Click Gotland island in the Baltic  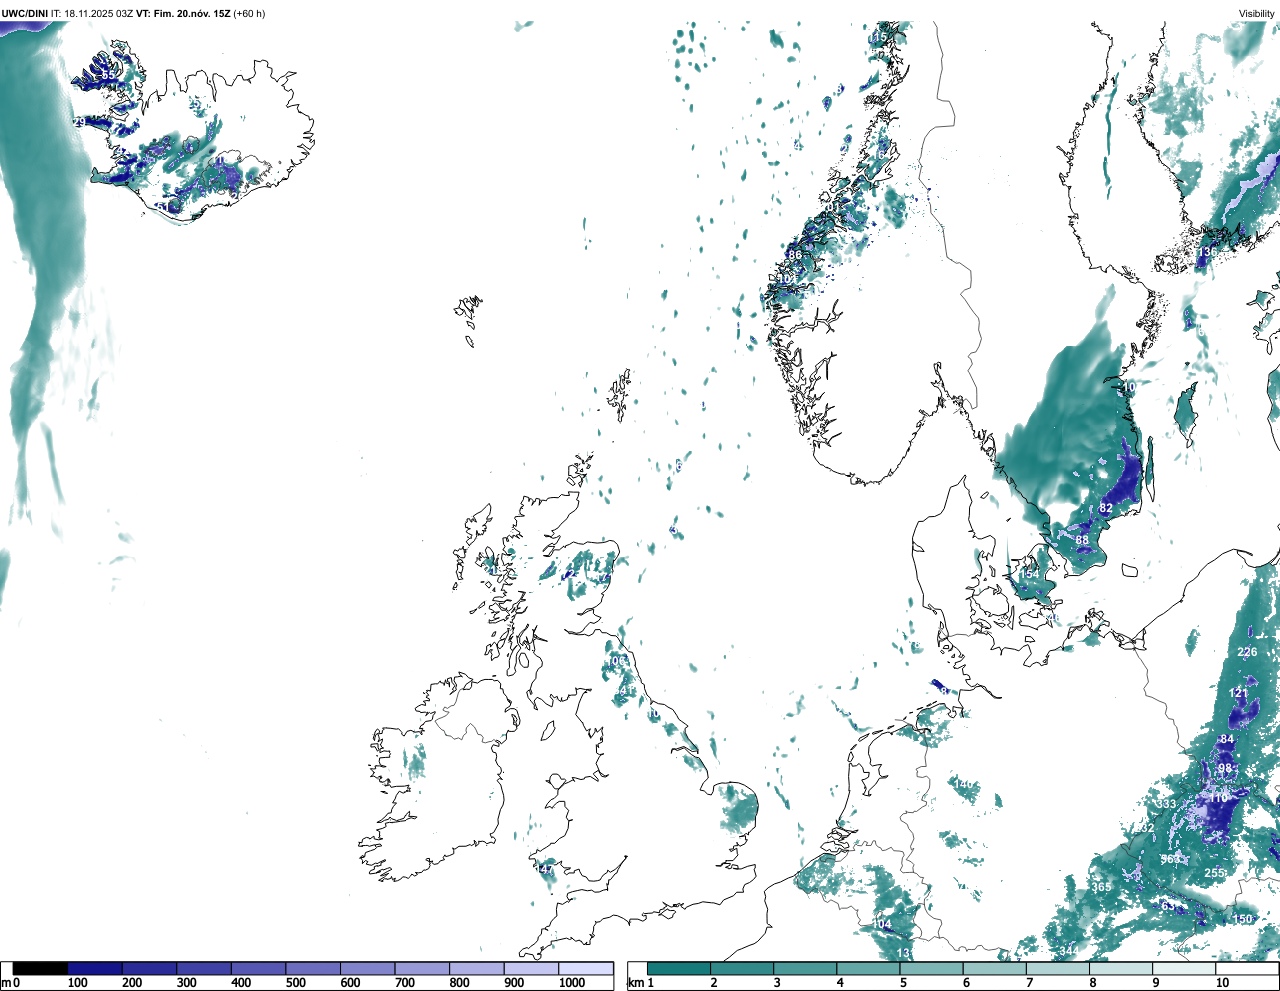(1188, 416)
